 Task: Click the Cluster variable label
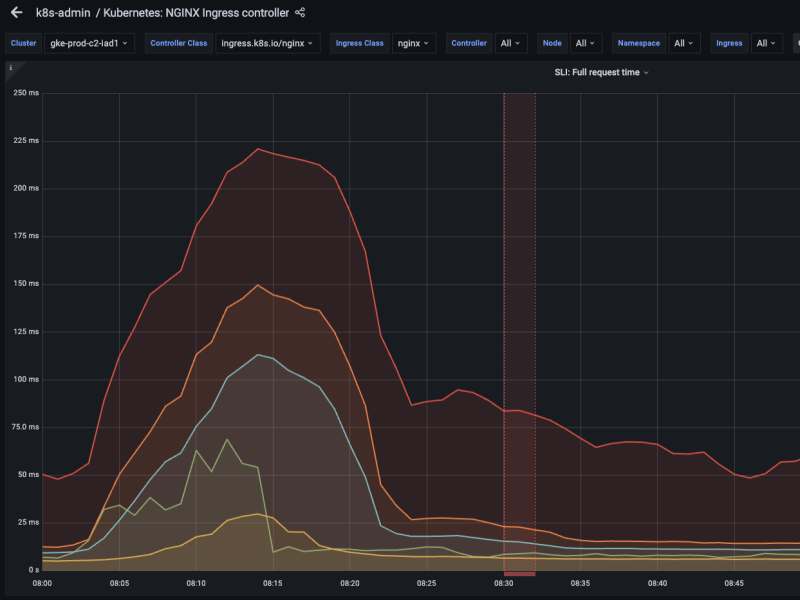tap(24, 43)
